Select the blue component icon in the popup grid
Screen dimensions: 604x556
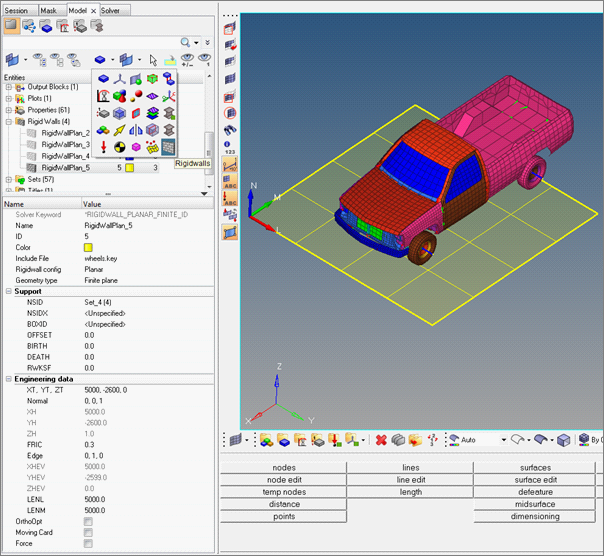click(x=103, y=79)
